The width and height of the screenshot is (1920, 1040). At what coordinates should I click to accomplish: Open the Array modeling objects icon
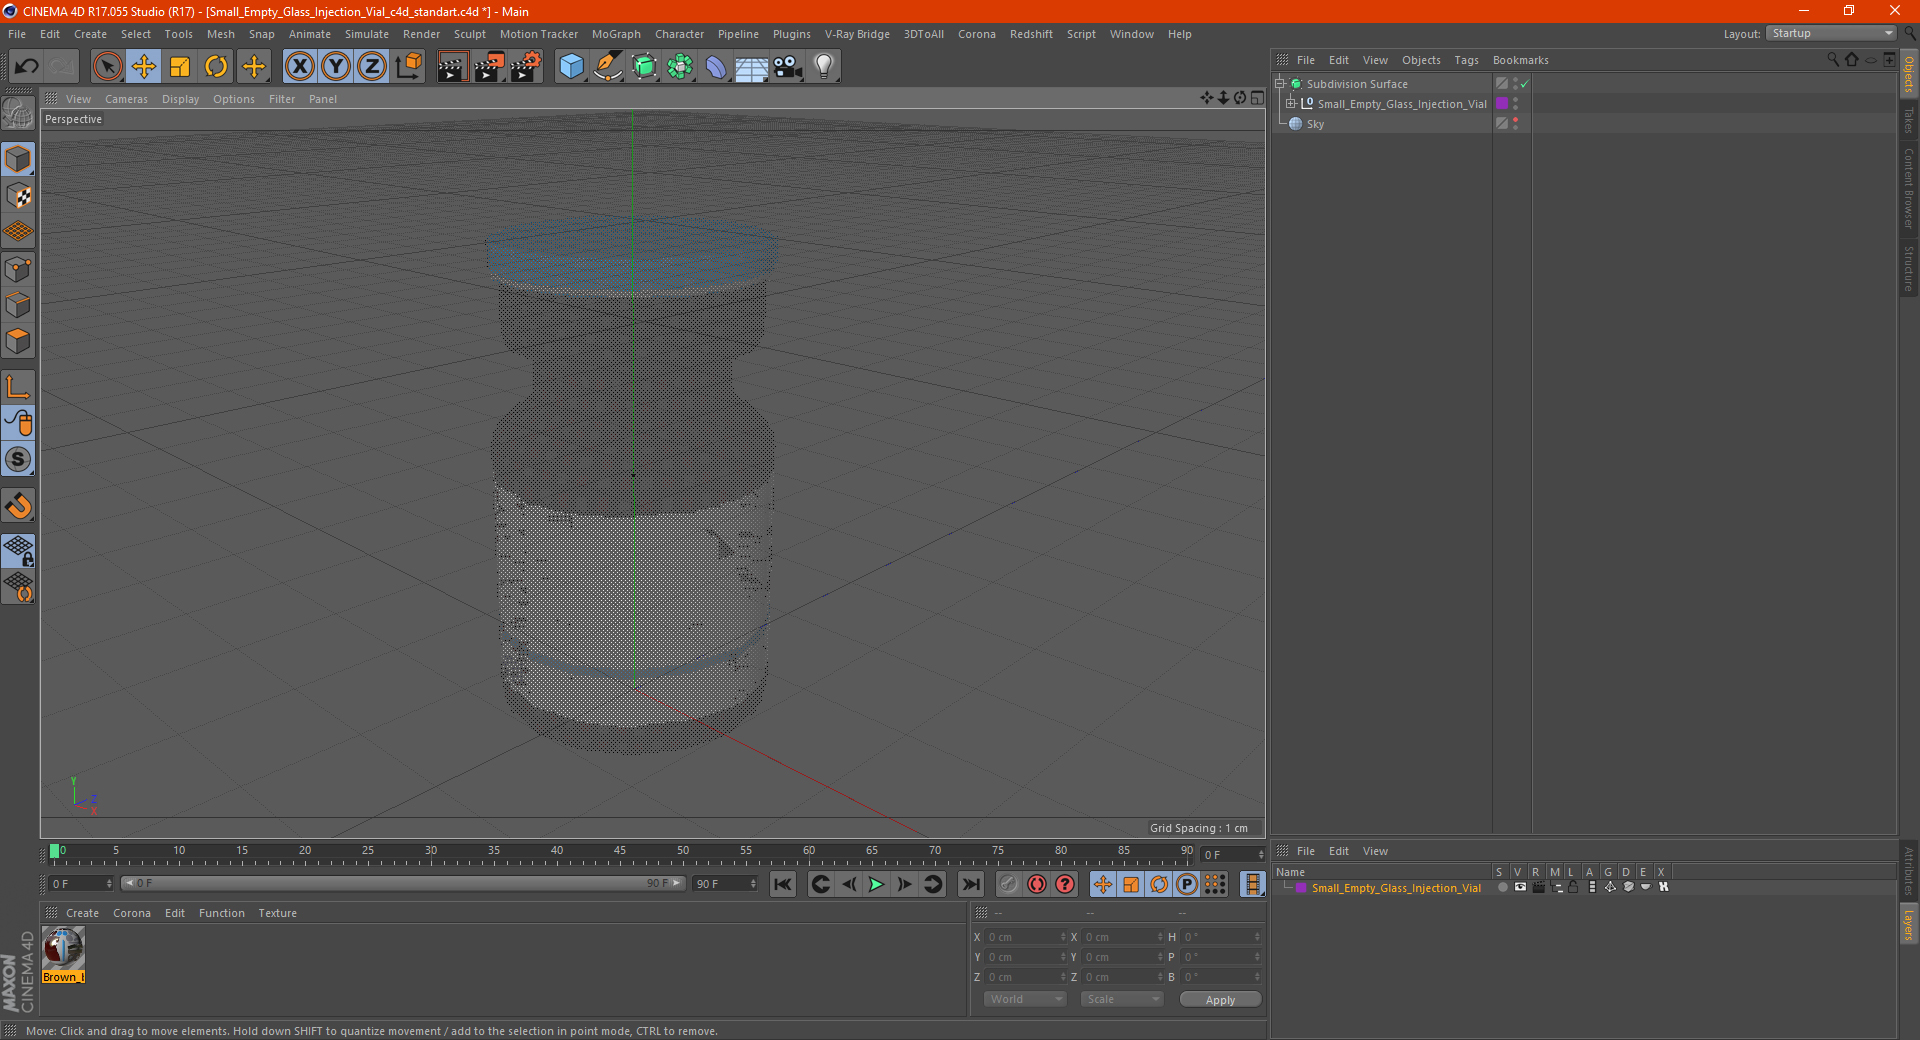pyautogui.click(x=681, y=67)
